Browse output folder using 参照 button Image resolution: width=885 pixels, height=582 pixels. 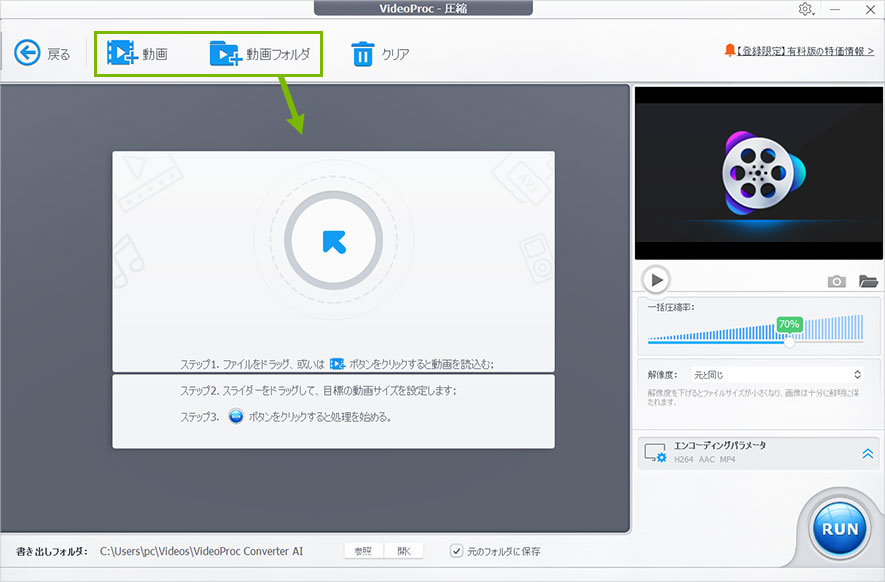[362, 550]
